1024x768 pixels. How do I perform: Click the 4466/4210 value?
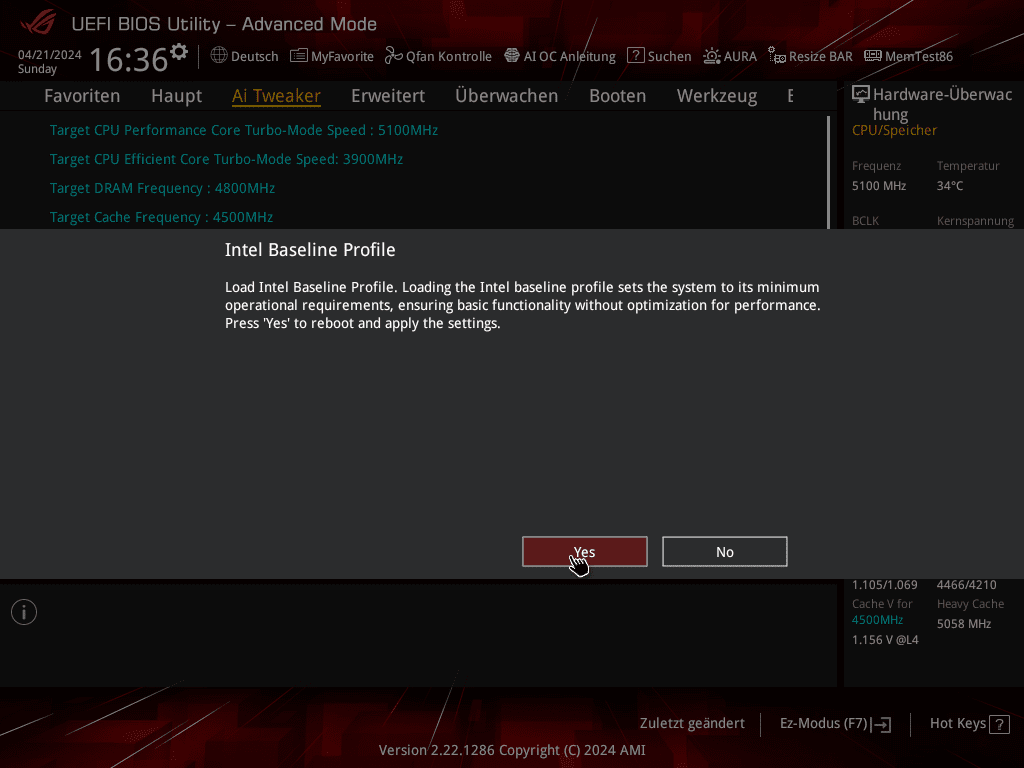coord(967,585)
